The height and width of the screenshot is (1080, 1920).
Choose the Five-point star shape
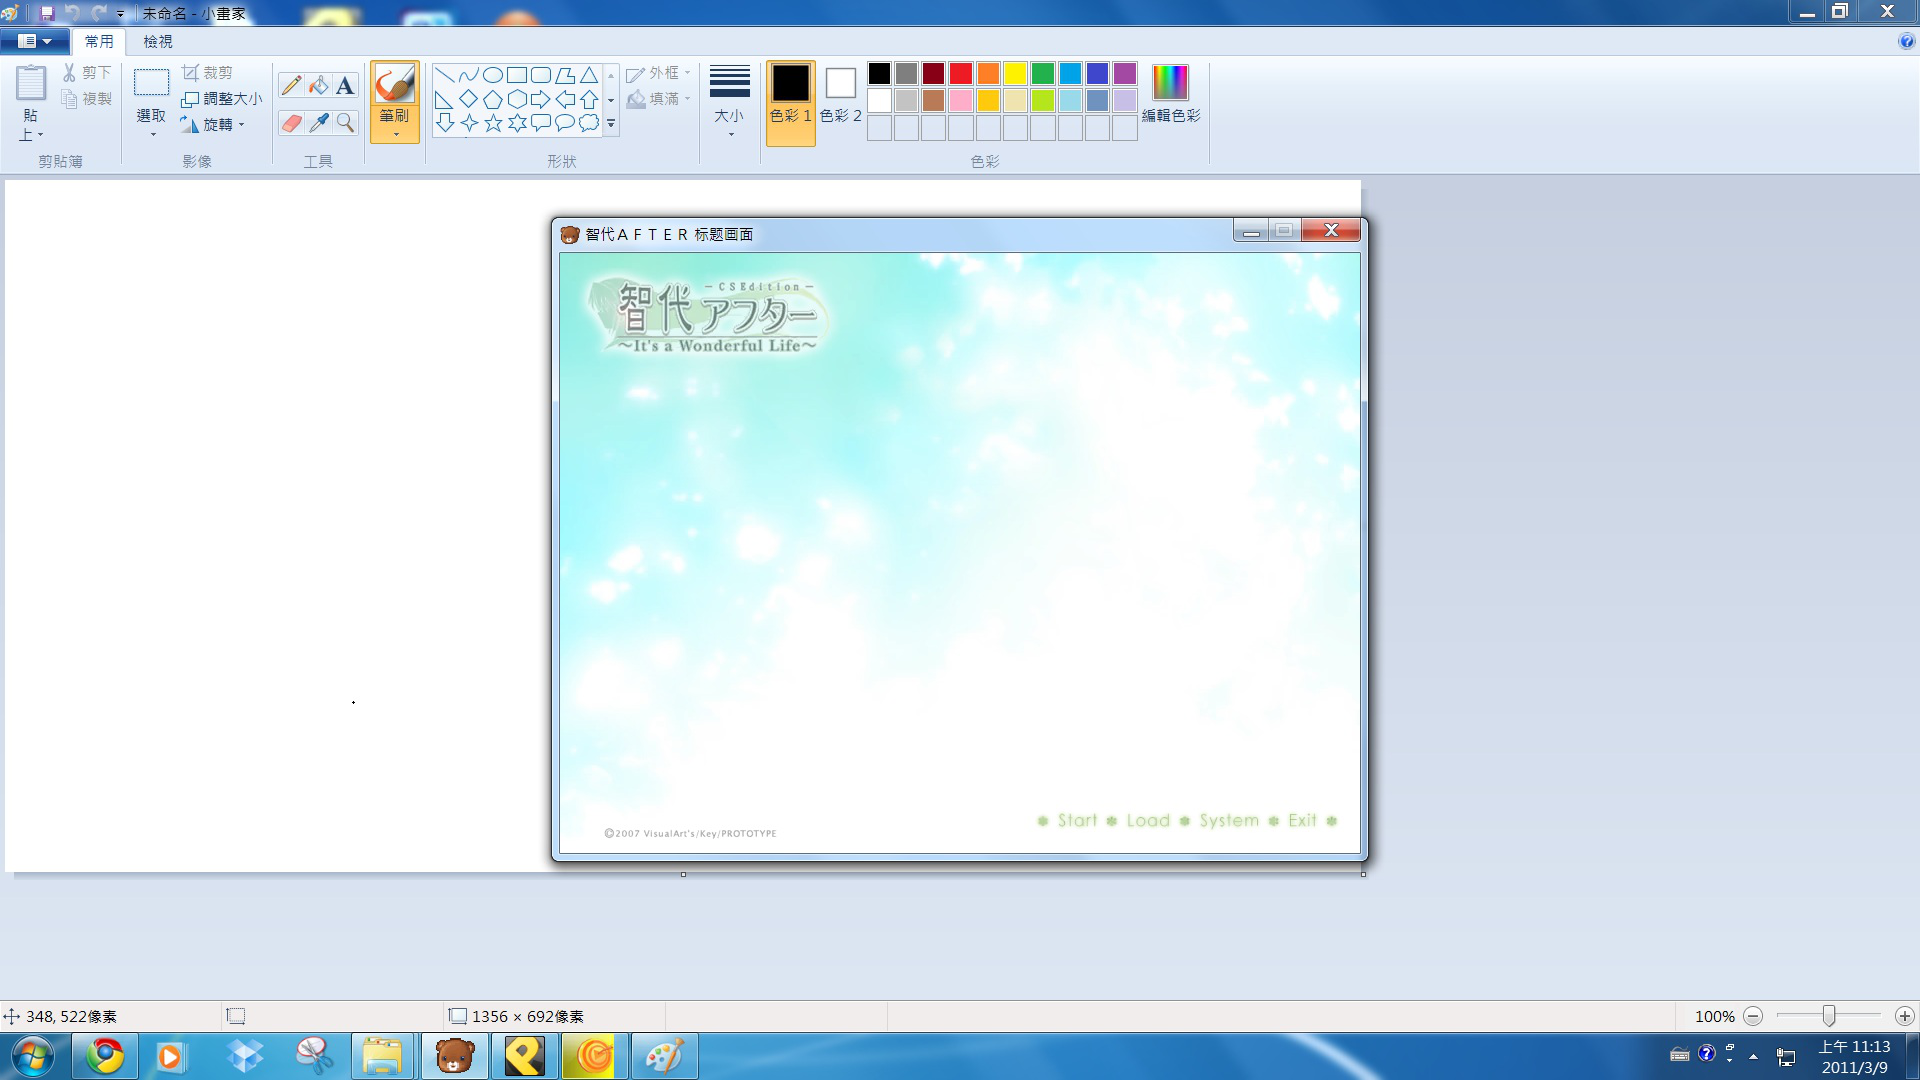[x=493, y=123]
